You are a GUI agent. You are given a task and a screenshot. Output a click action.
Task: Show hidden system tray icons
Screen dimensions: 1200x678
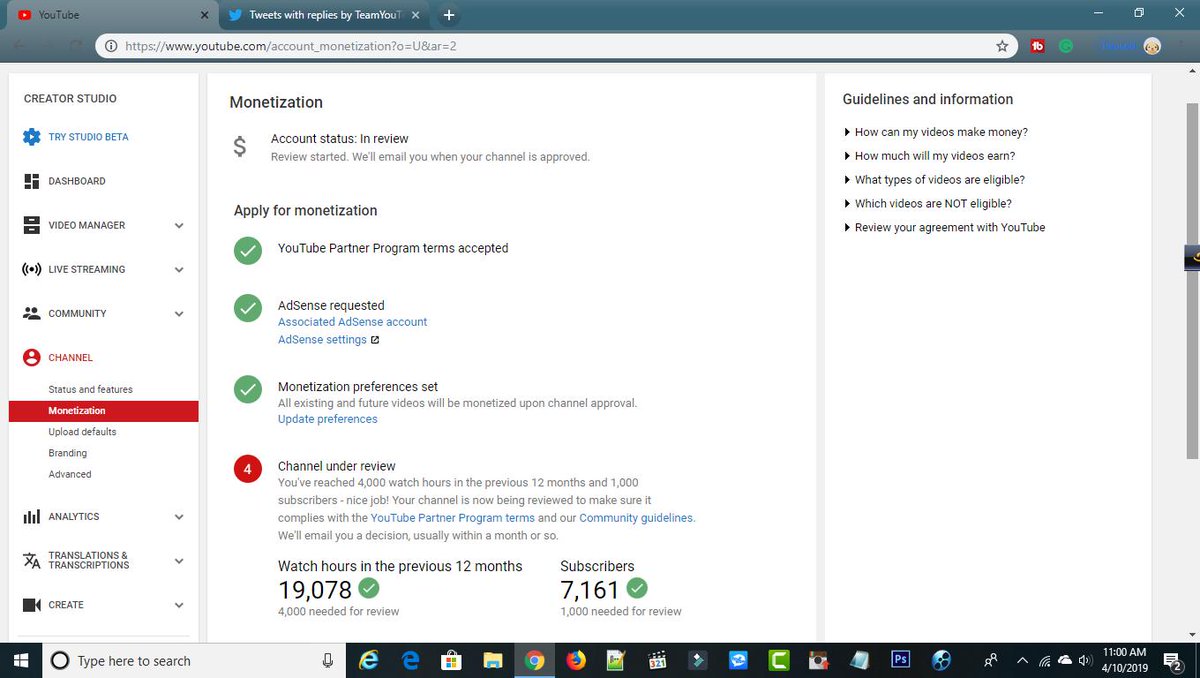point(1022,660)
